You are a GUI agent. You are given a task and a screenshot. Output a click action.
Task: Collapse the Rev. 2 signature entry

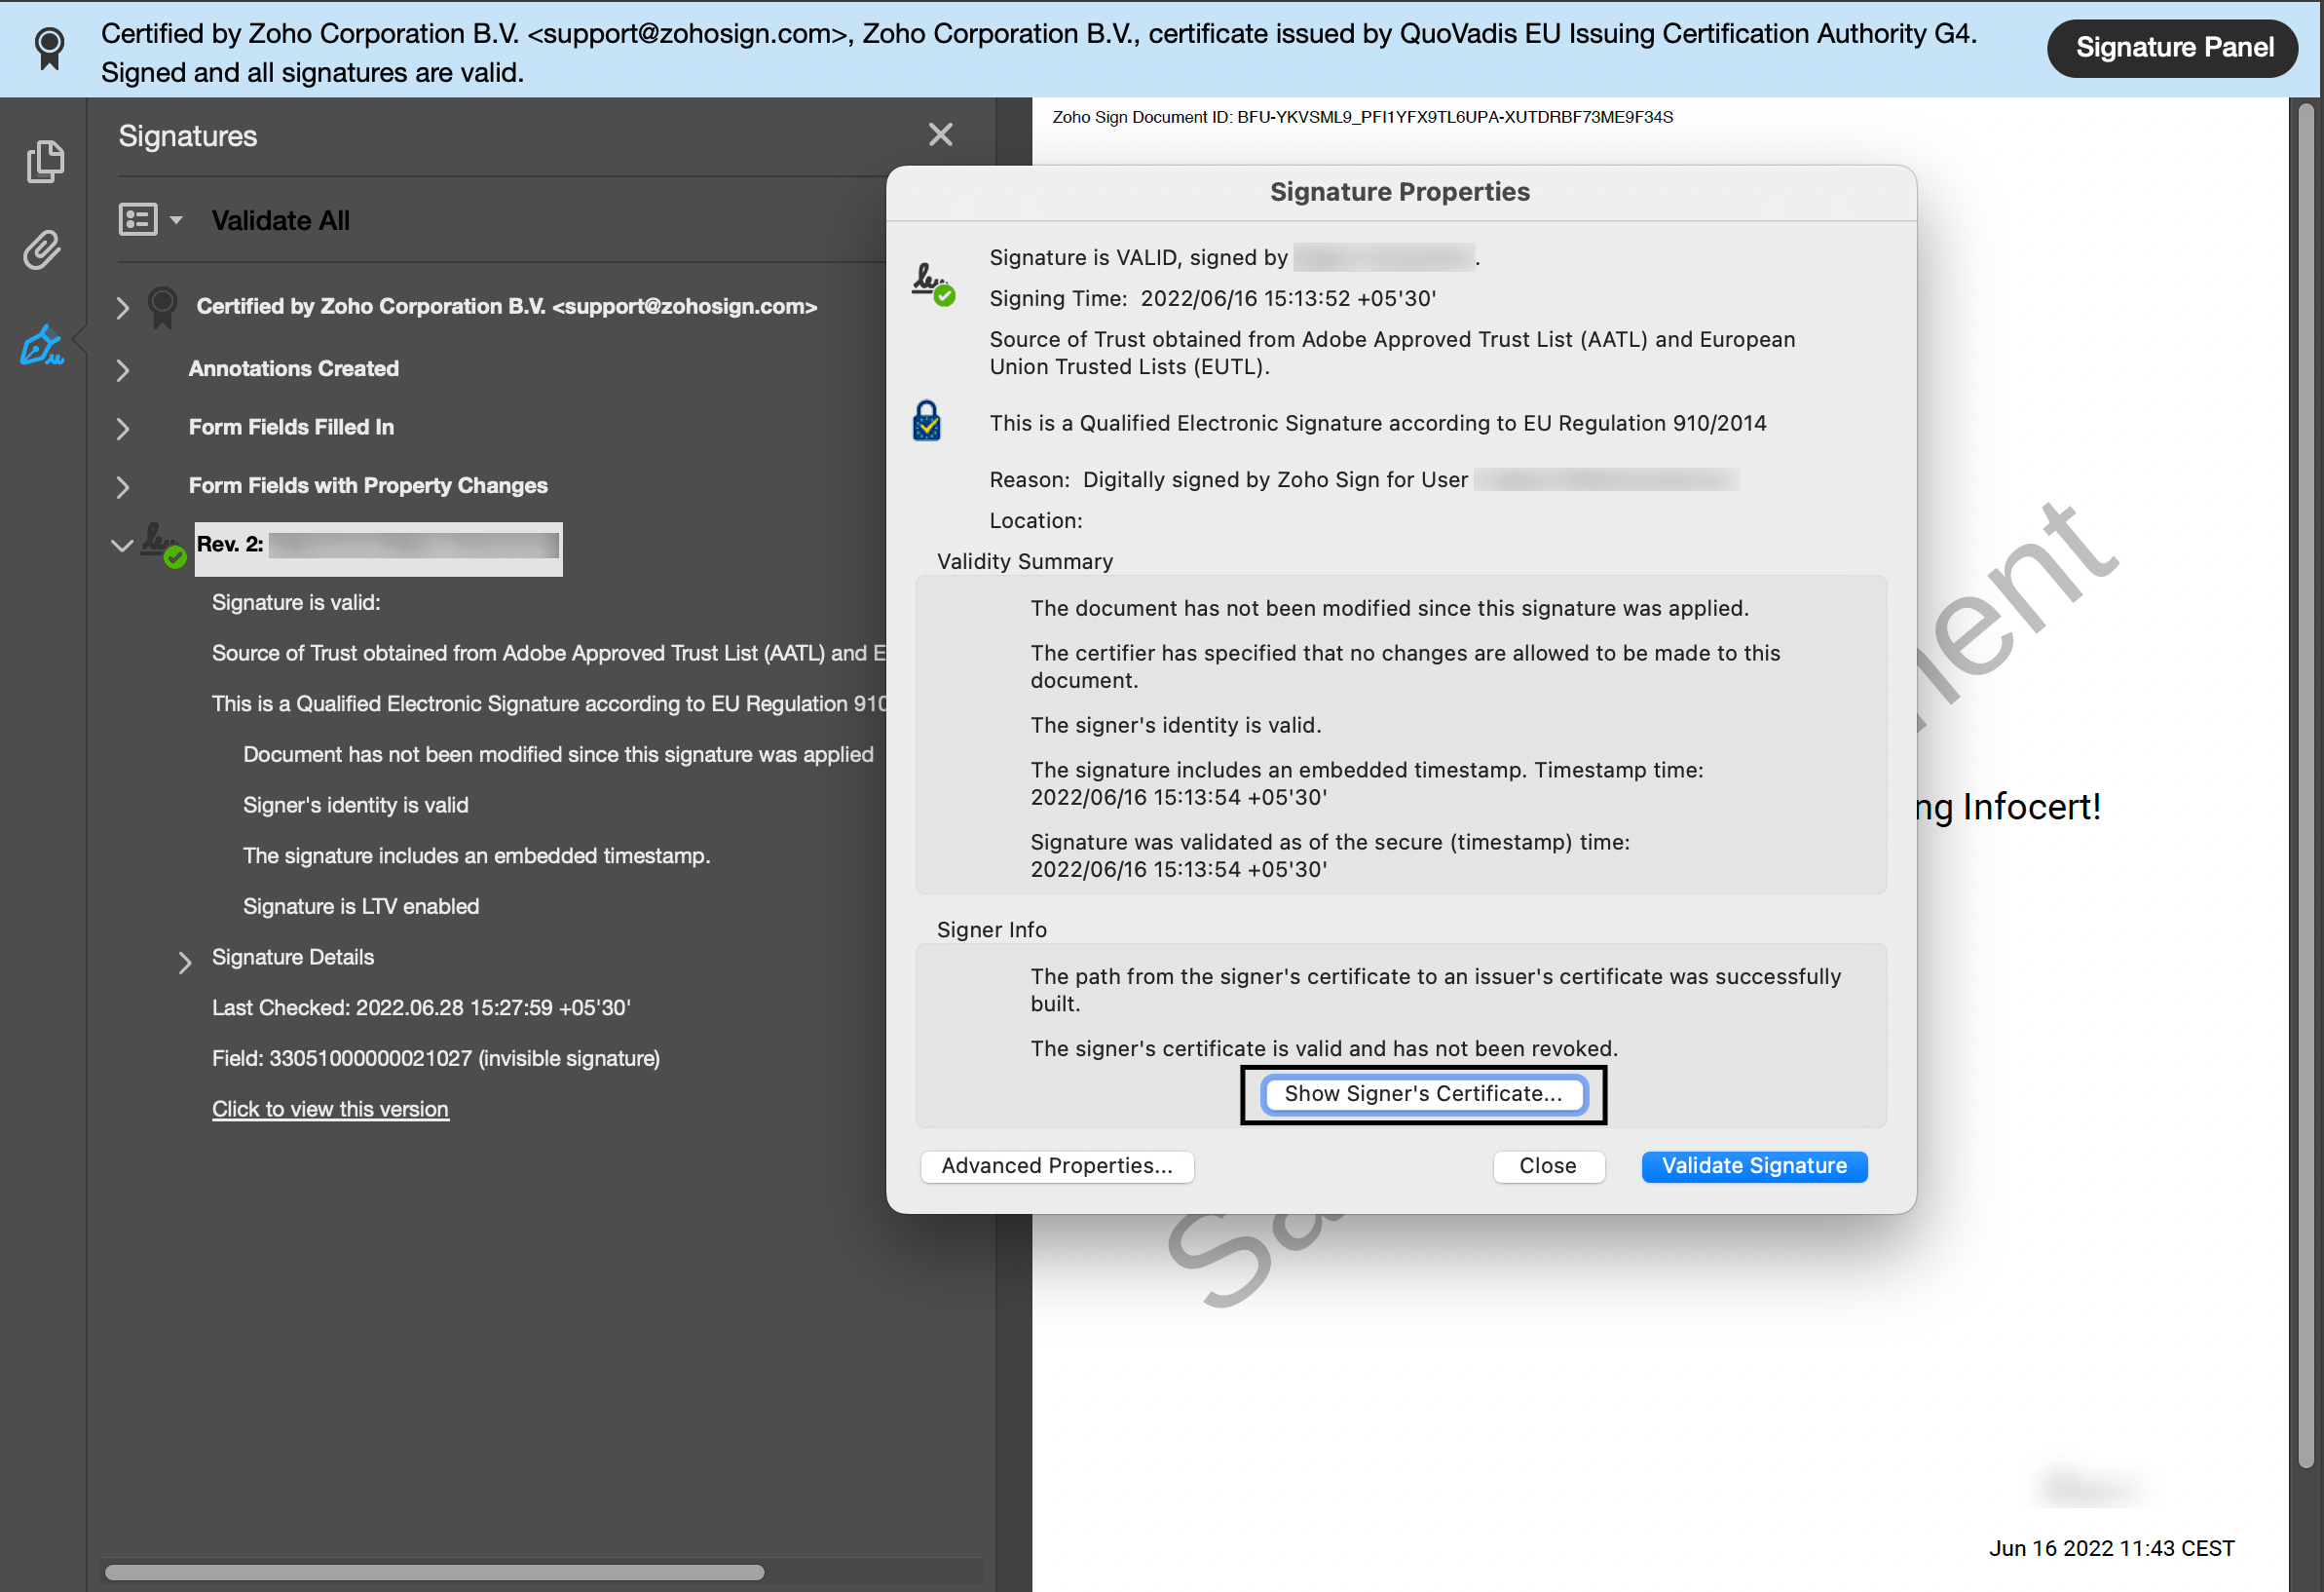pyautogui.click(x=122, y=545)
